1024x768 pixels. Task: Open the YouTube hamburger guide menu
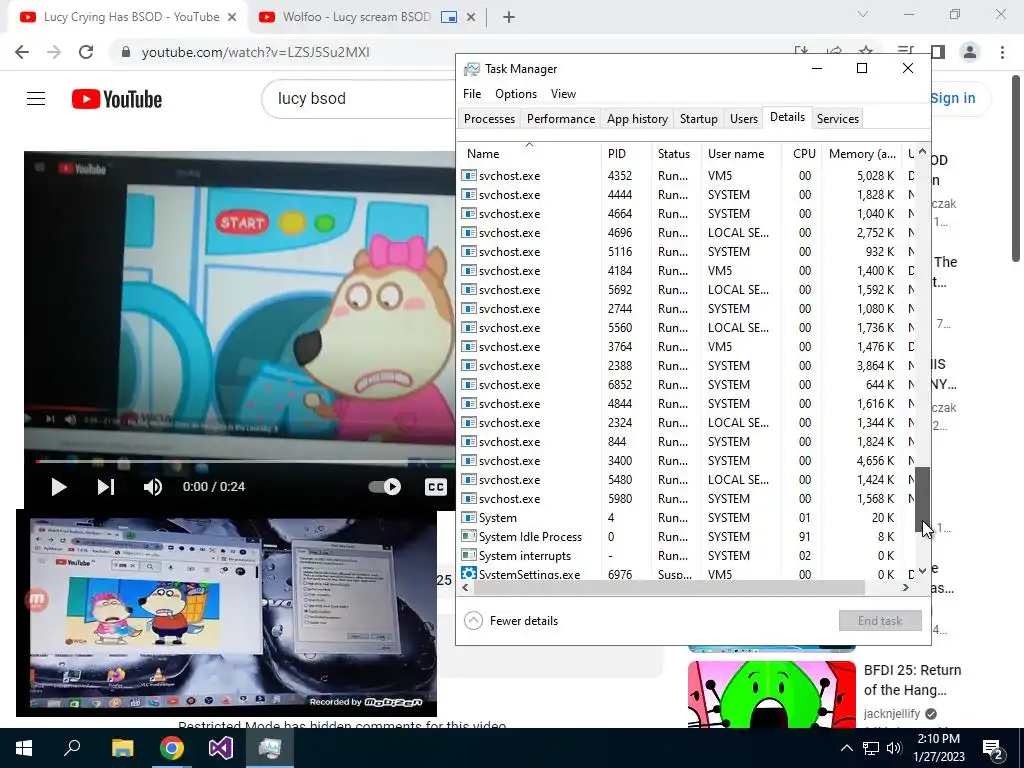pyautogui.click(x=36, y=99)
